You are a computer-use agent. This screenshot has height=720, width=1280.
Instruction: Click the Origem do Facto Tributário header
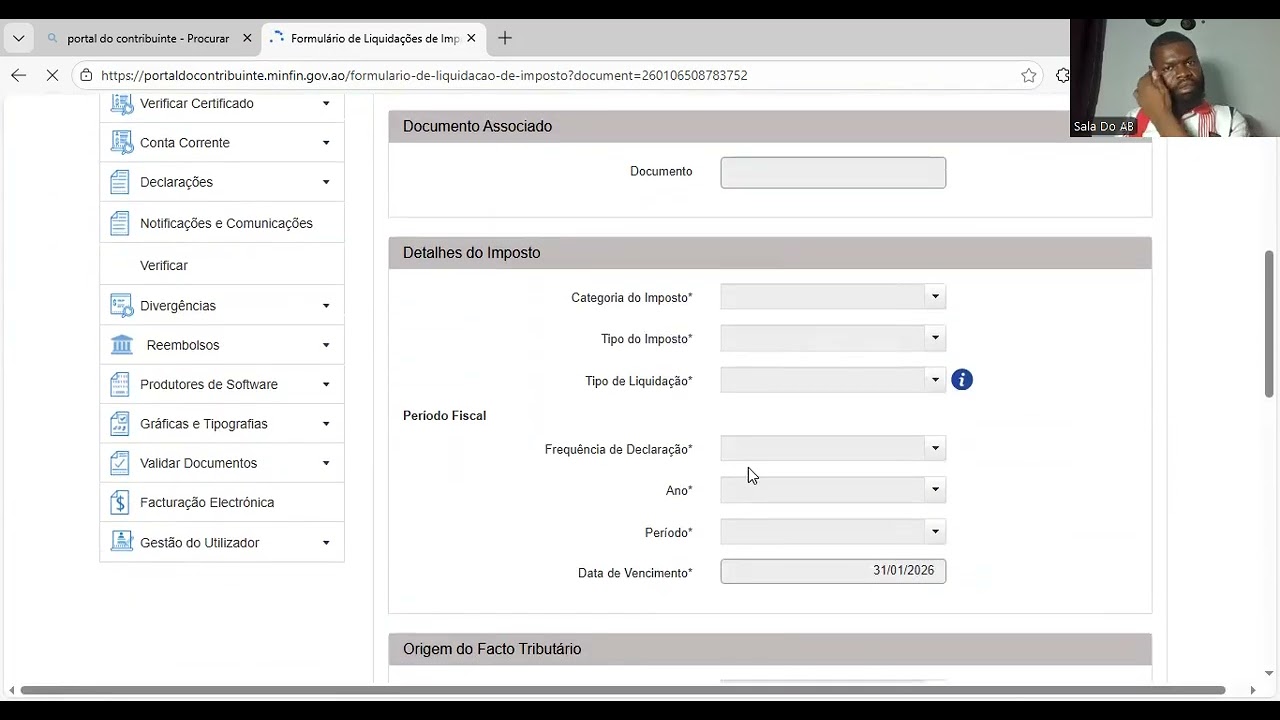[770, 649]
